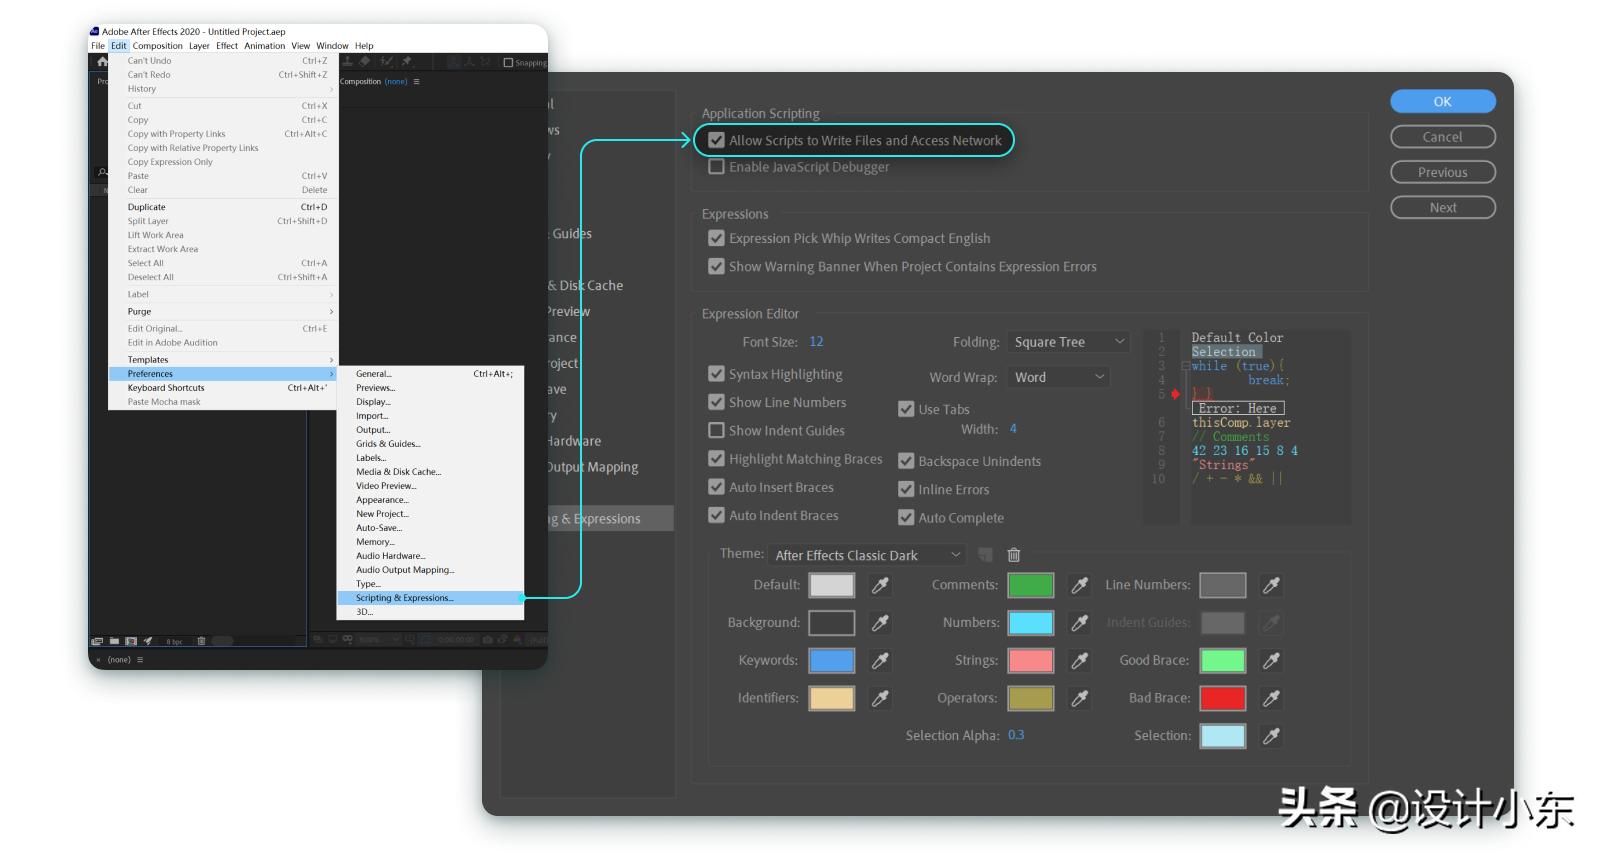Click the Keywords eyedropper icon

tap(880, 661)
